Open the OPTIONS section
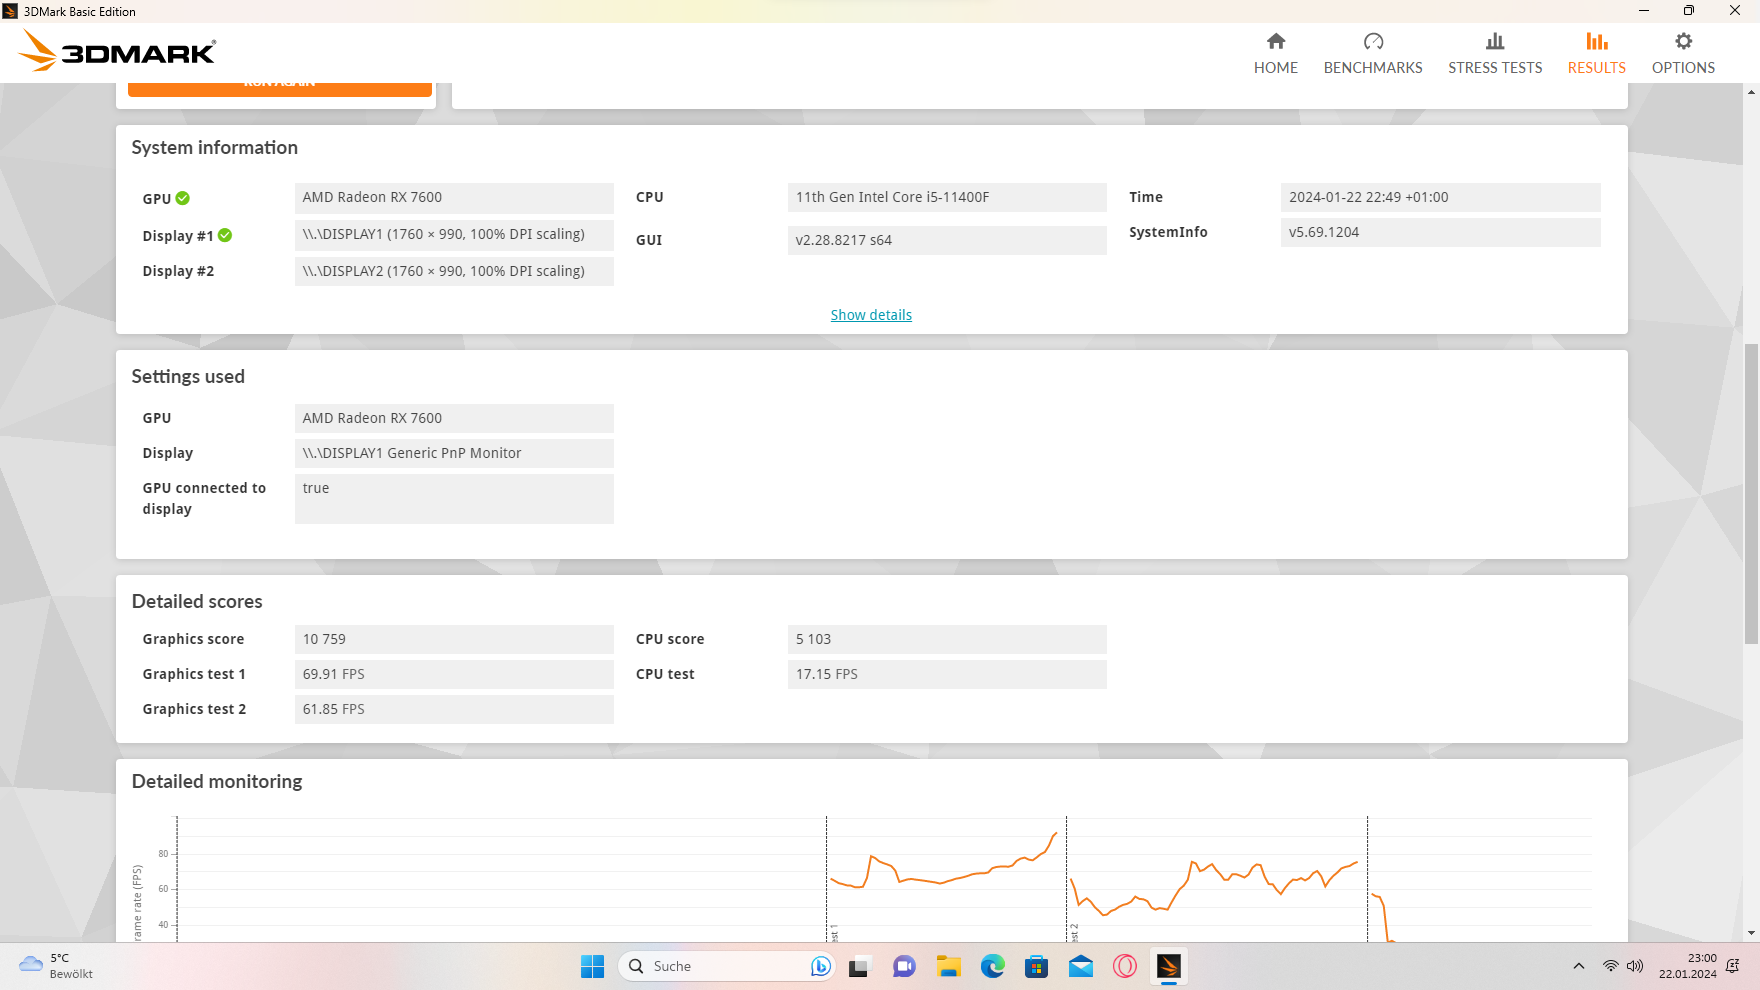This screenshot has height=990, width=1760. [1683, 53]
